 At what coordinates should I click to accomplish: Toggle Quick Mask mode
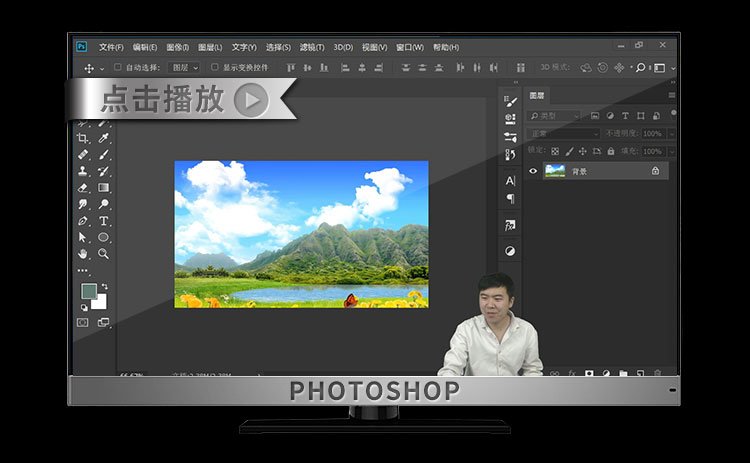[x=83, y=322]
